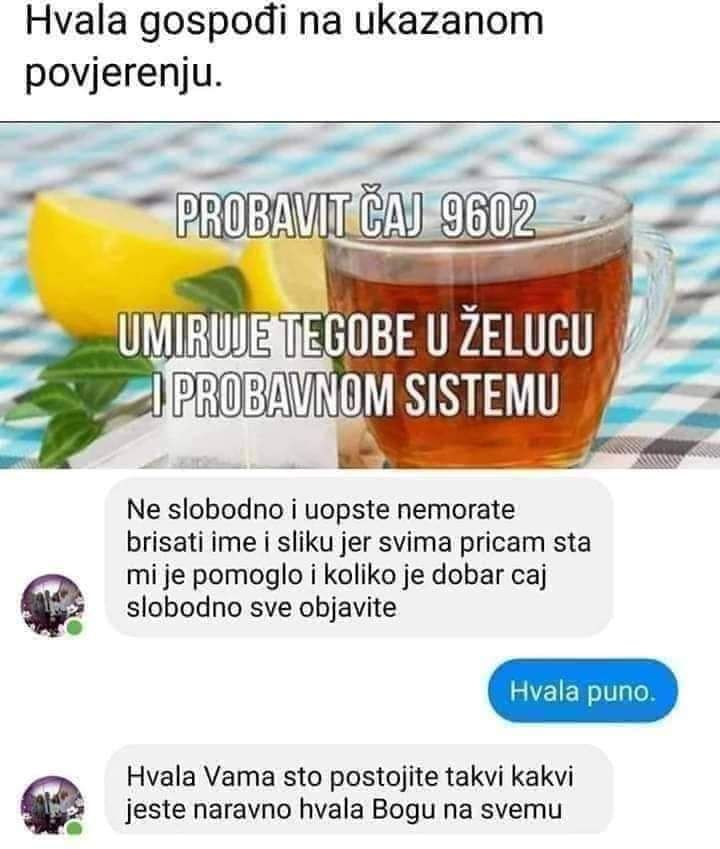Select the "Ne slobodno i uopste nemorate" message bubble
This screenshot has height=849, width=720.
359,558
